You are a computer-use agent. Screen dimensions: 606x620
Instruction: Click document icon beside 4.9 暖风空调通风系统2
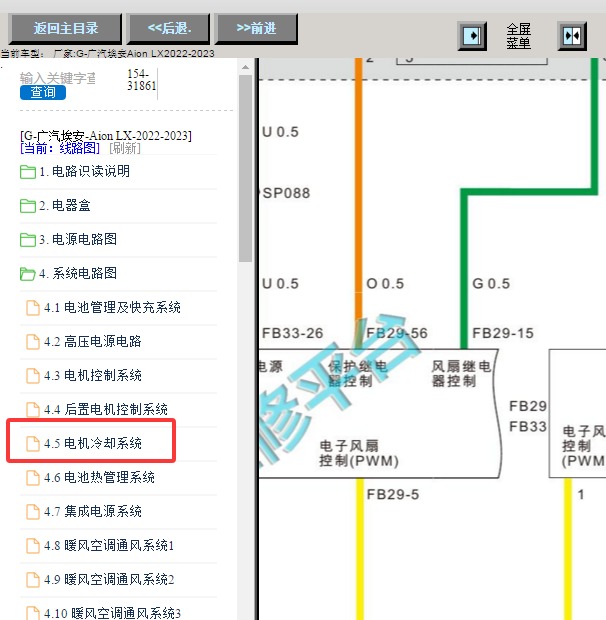(32, 580)
